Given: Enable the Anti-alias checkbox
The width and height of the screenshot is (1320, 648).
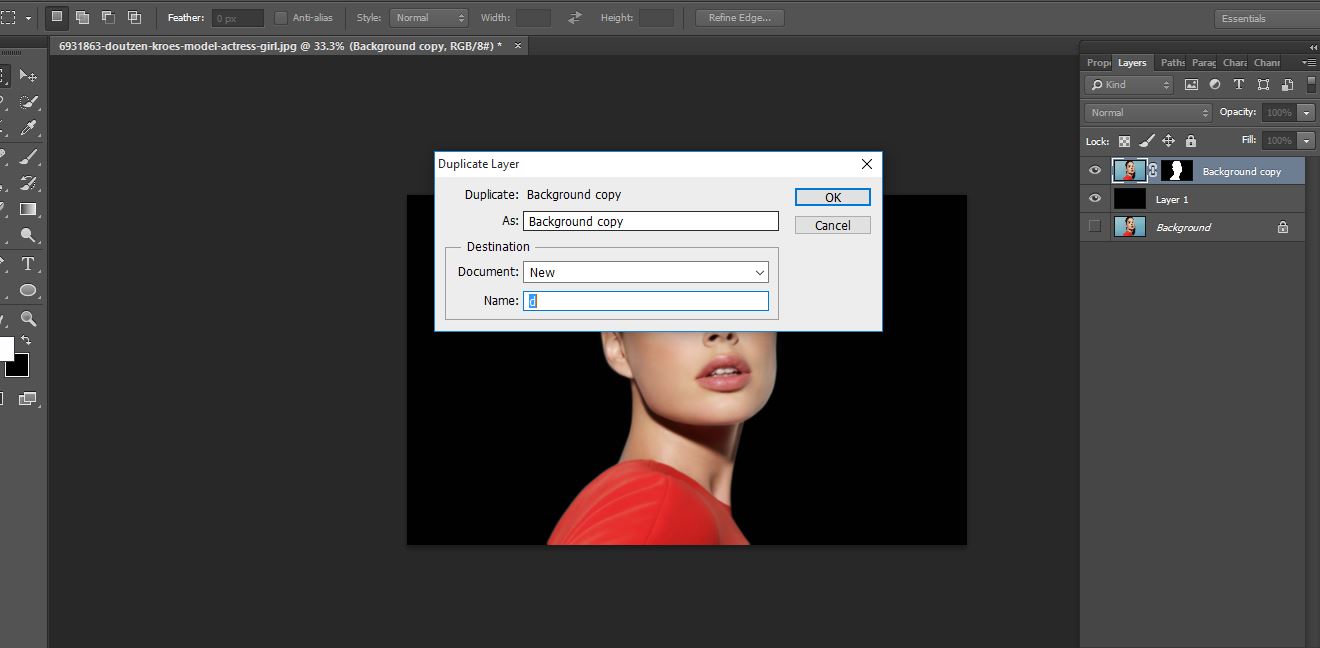Looking at the screenshot, I should point(281,17).
